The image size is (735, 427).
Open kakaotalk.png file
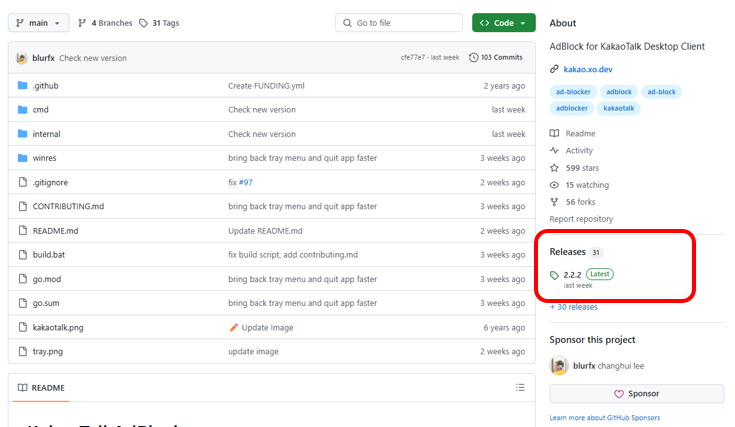58,327
